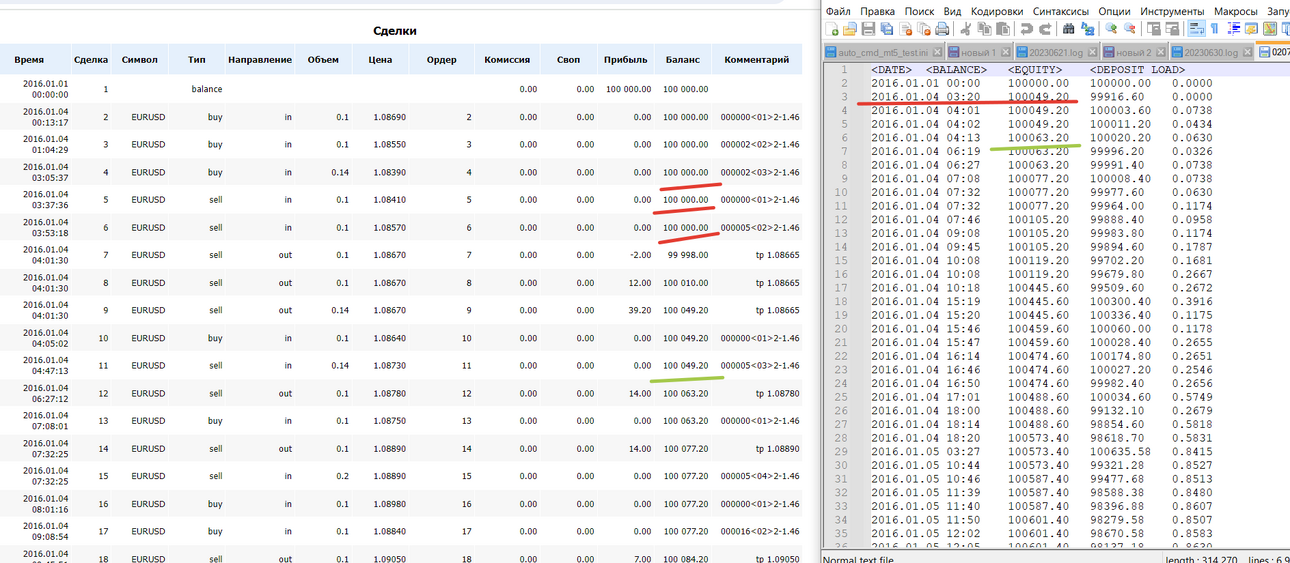This screenshot has width=1290, height=563.
Task: Select the price cell 1.08390
Action: [x=388, y=172]
